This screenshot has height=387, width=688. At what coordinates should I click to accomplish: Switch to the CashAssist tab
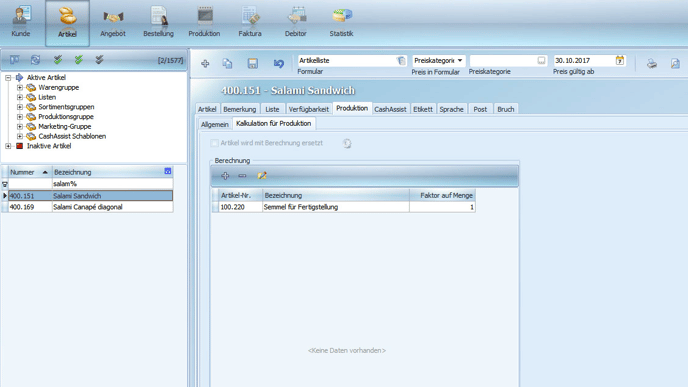click(390, 109)
